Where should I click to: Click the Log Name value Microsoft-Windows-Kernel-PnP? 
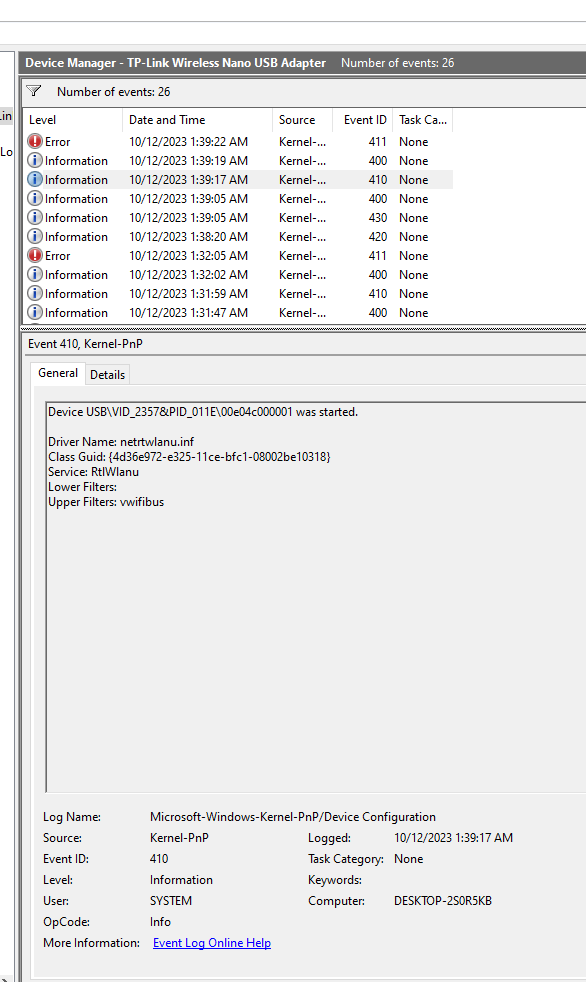pyautogui.click(x=292, y=817)
